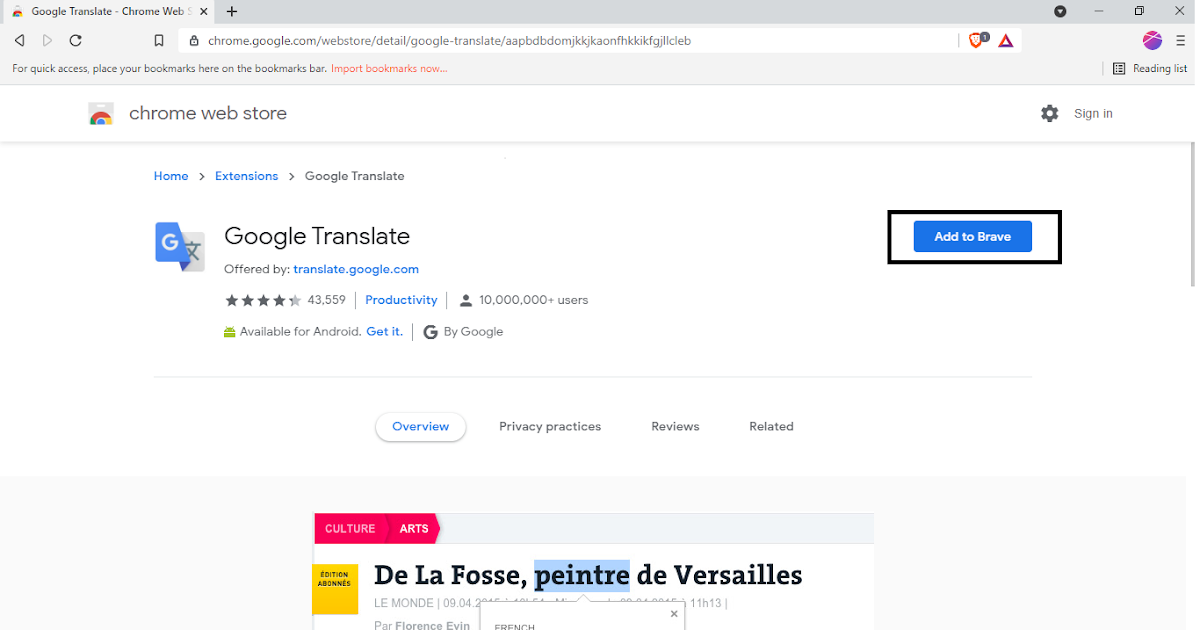Open the Privacy practices tab
The height and width of the screenshot is (630, 1200).
(x=550, y=426)
